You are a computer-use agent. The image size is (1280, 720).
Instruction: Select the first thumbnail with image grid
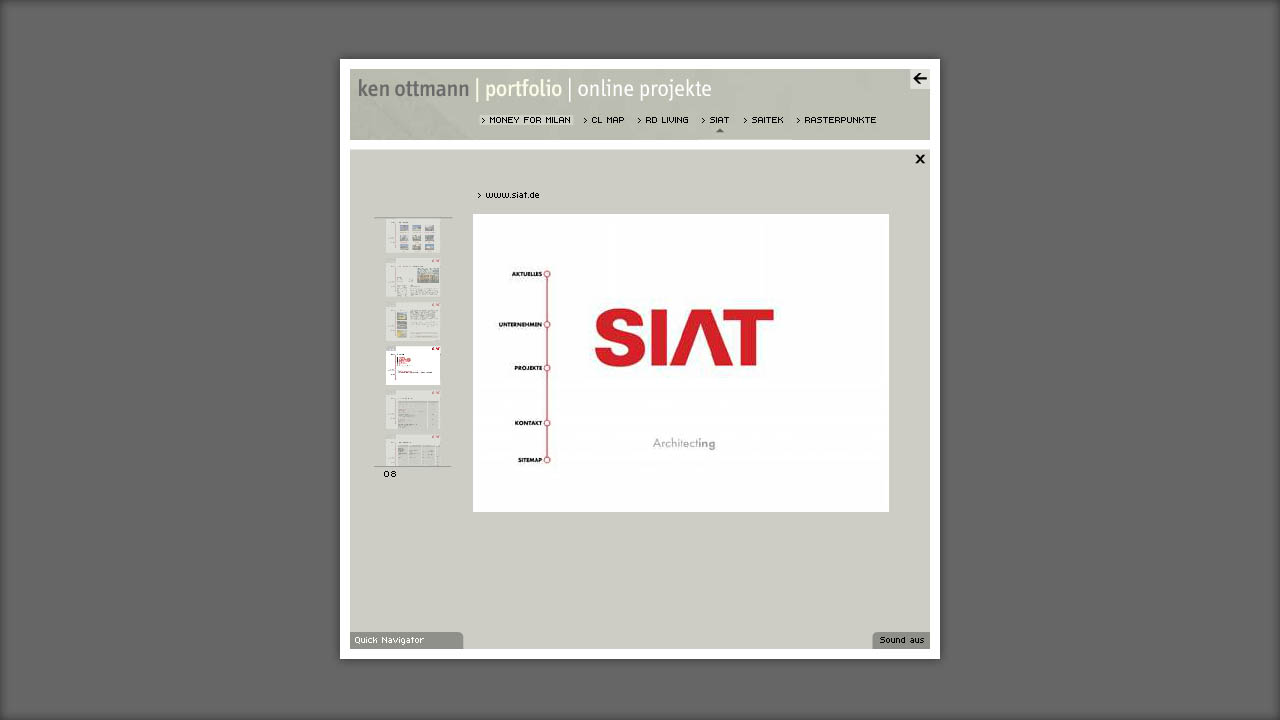413,236
